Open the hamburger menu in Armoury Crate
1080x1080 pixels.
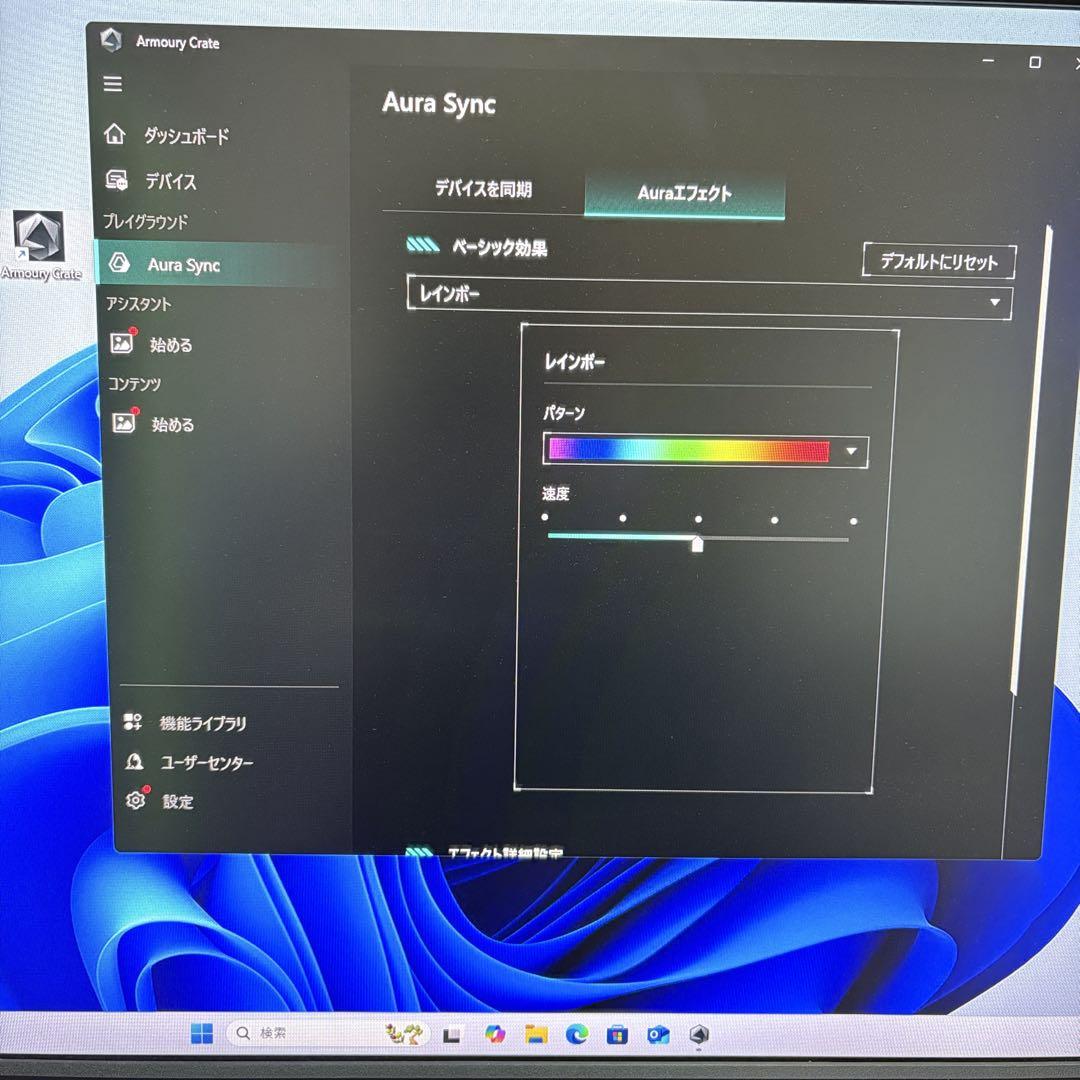(113, 84)
